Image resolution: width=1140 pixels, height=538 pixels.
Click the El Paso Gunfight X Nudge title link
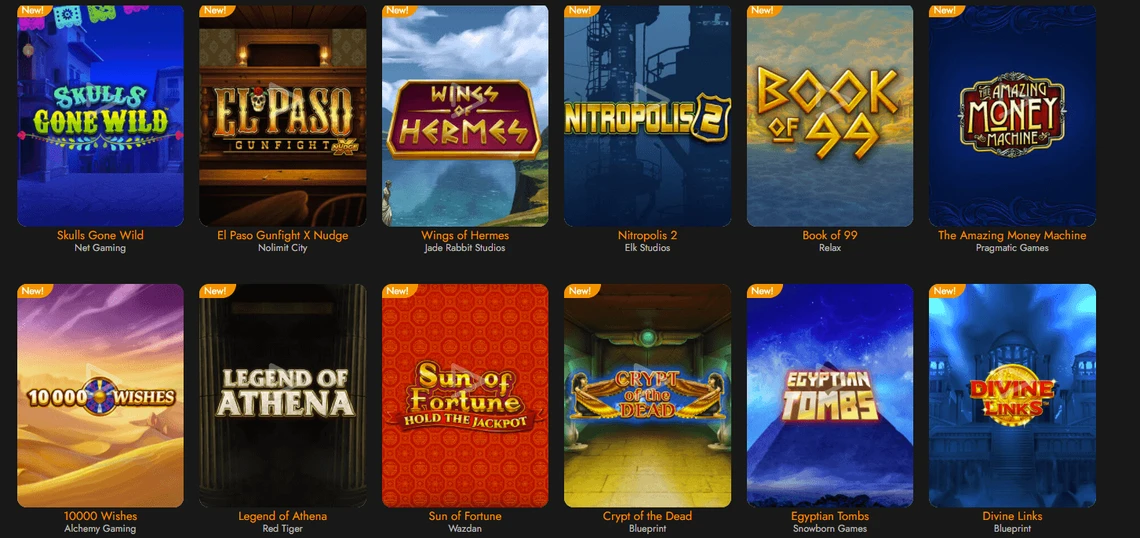(283, 236)
